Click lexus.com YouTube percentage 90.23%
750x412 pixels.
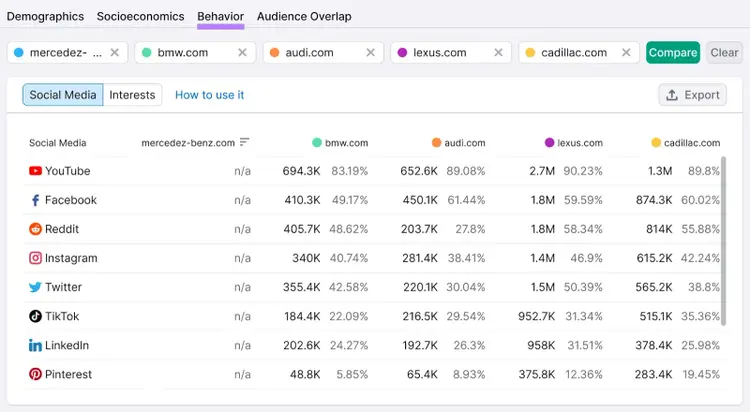[x=583, y=171]
